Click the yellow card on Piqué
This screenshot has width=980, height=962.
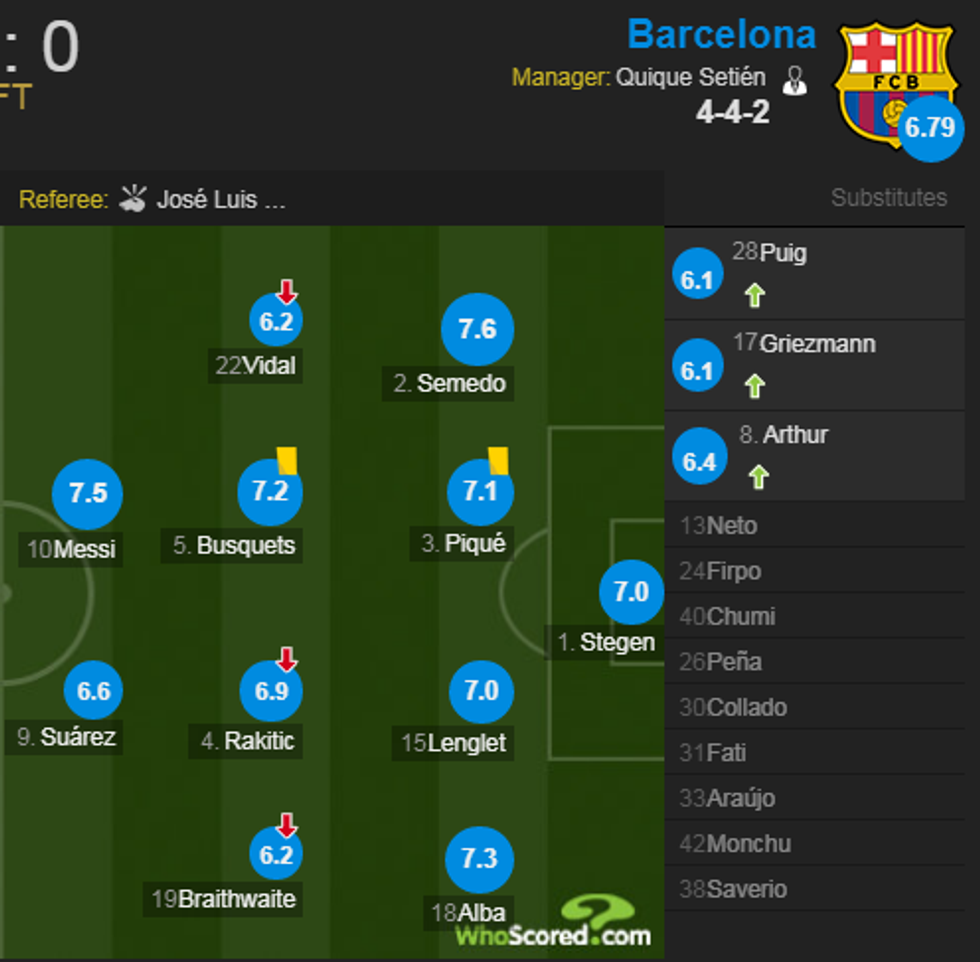498,460
